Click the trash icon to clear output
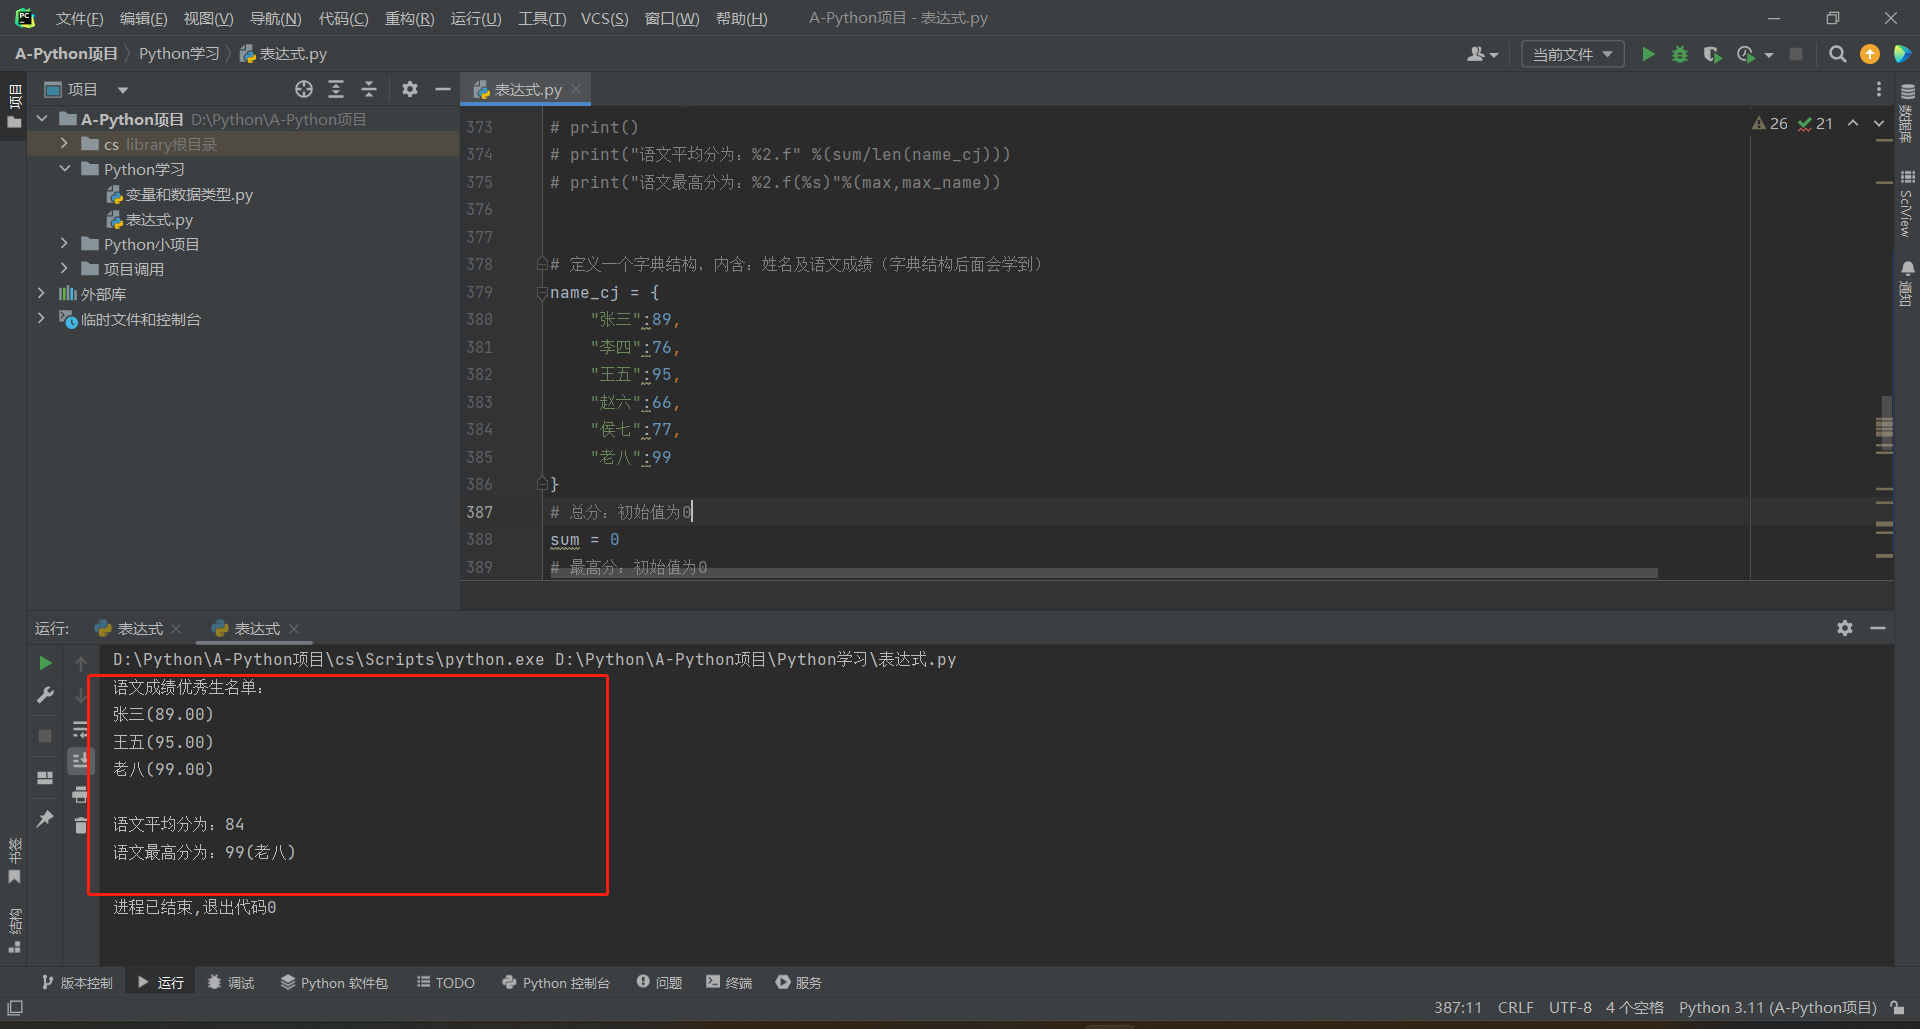 coord(81,825)
